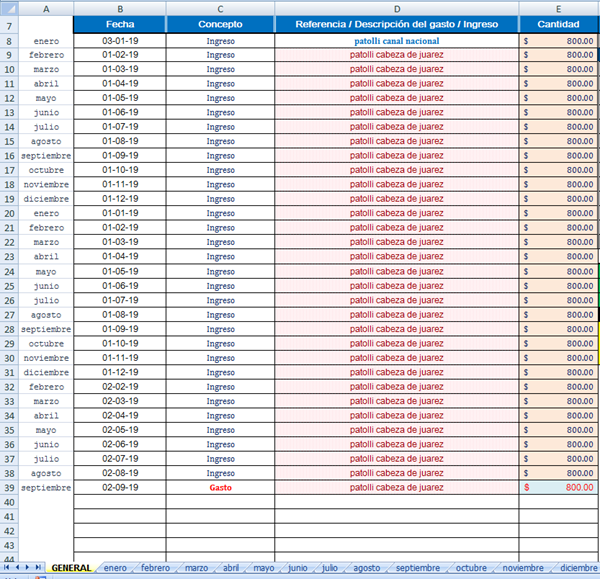Click the red Gasto cell
This screenshot has width=600, height=579.
[x=220, y=487]
